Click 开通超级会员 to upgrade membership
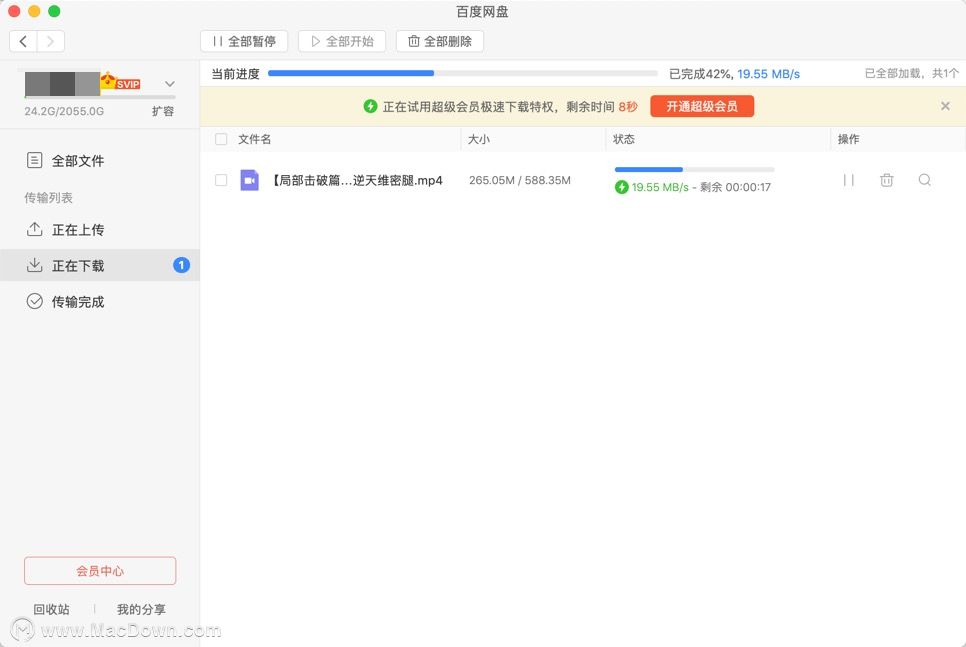 coord(702,106)
